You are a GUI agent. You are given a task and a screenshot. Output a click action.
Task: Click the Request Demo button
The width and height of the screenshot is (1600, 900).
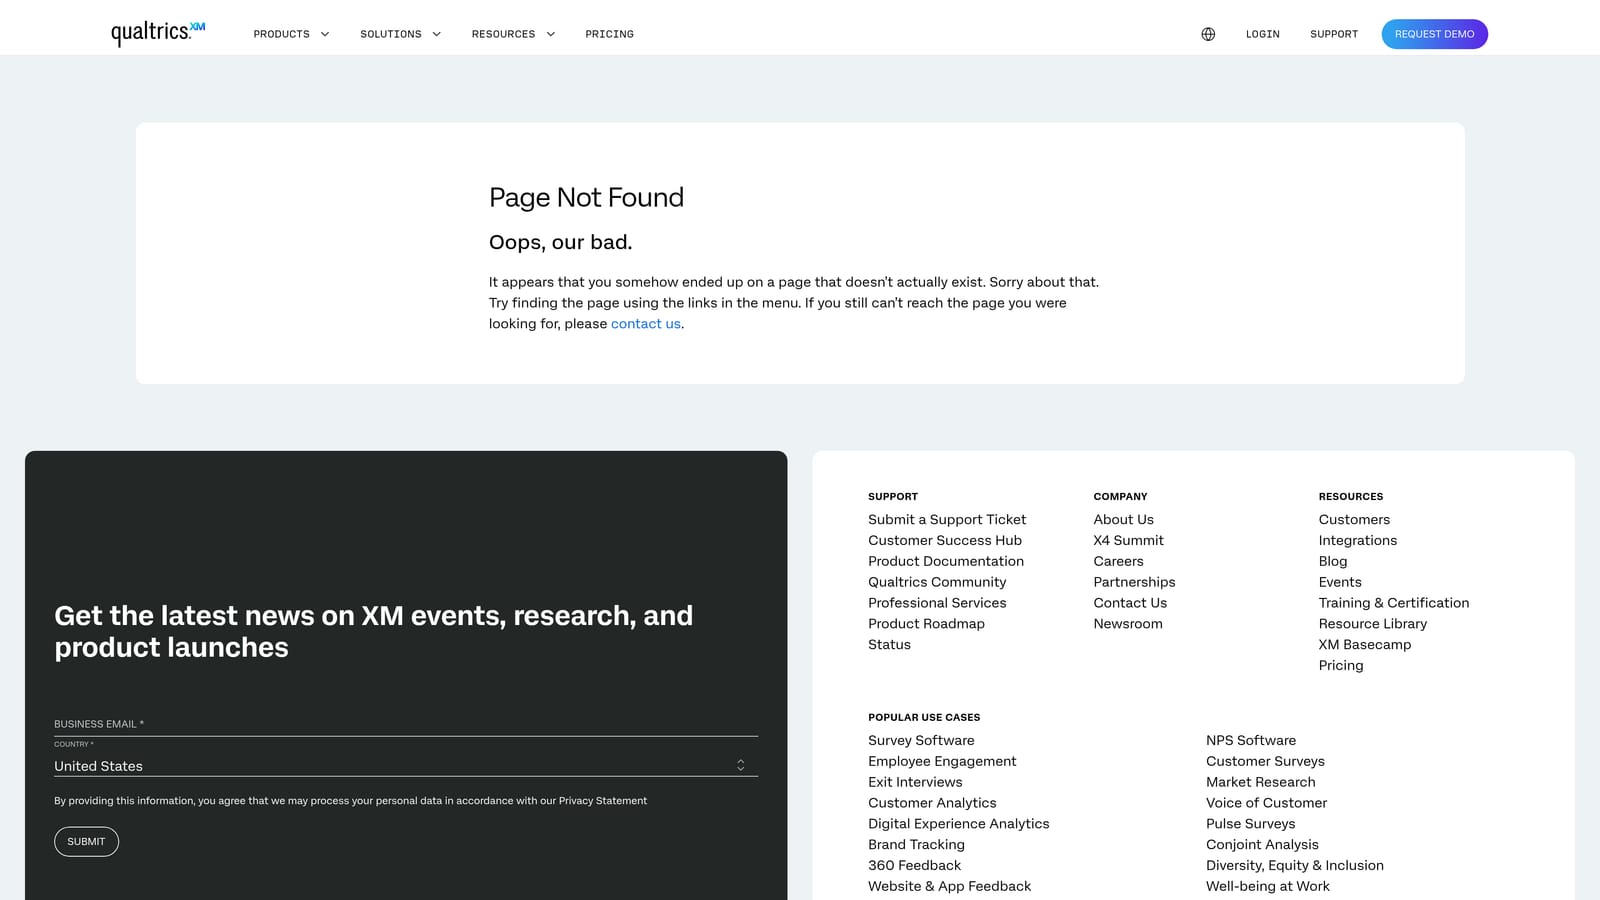pyautogui.click(x=1434, y=34)
